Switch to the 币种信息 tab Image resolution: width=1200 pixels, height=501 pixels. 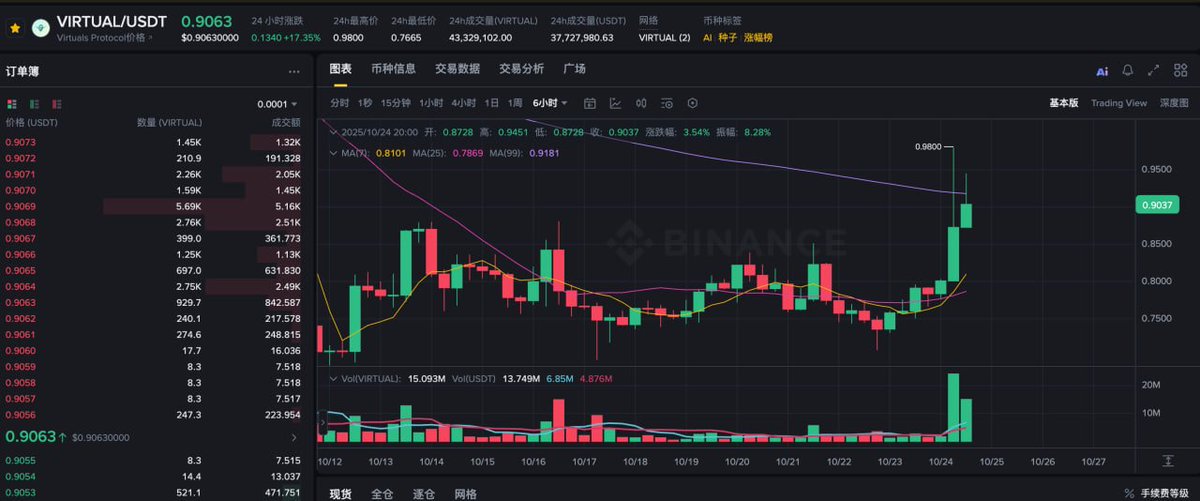393,69
